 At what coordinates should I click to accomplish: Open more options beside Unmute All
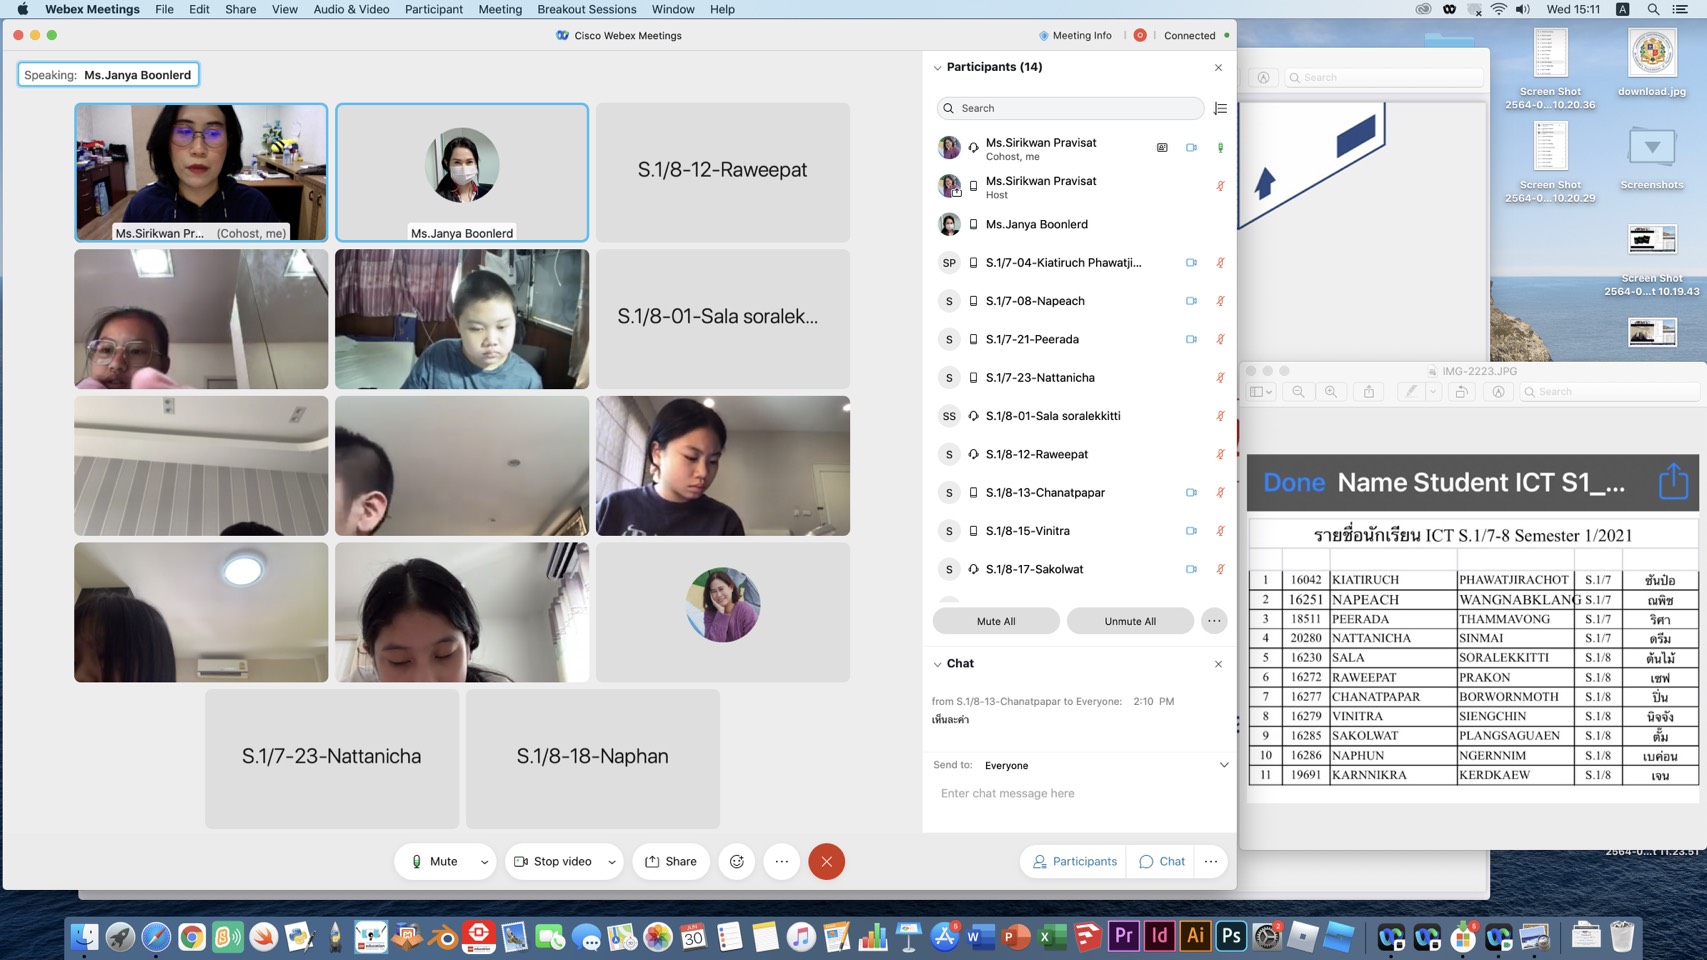pyautogui.click(x=1214, y=621)
